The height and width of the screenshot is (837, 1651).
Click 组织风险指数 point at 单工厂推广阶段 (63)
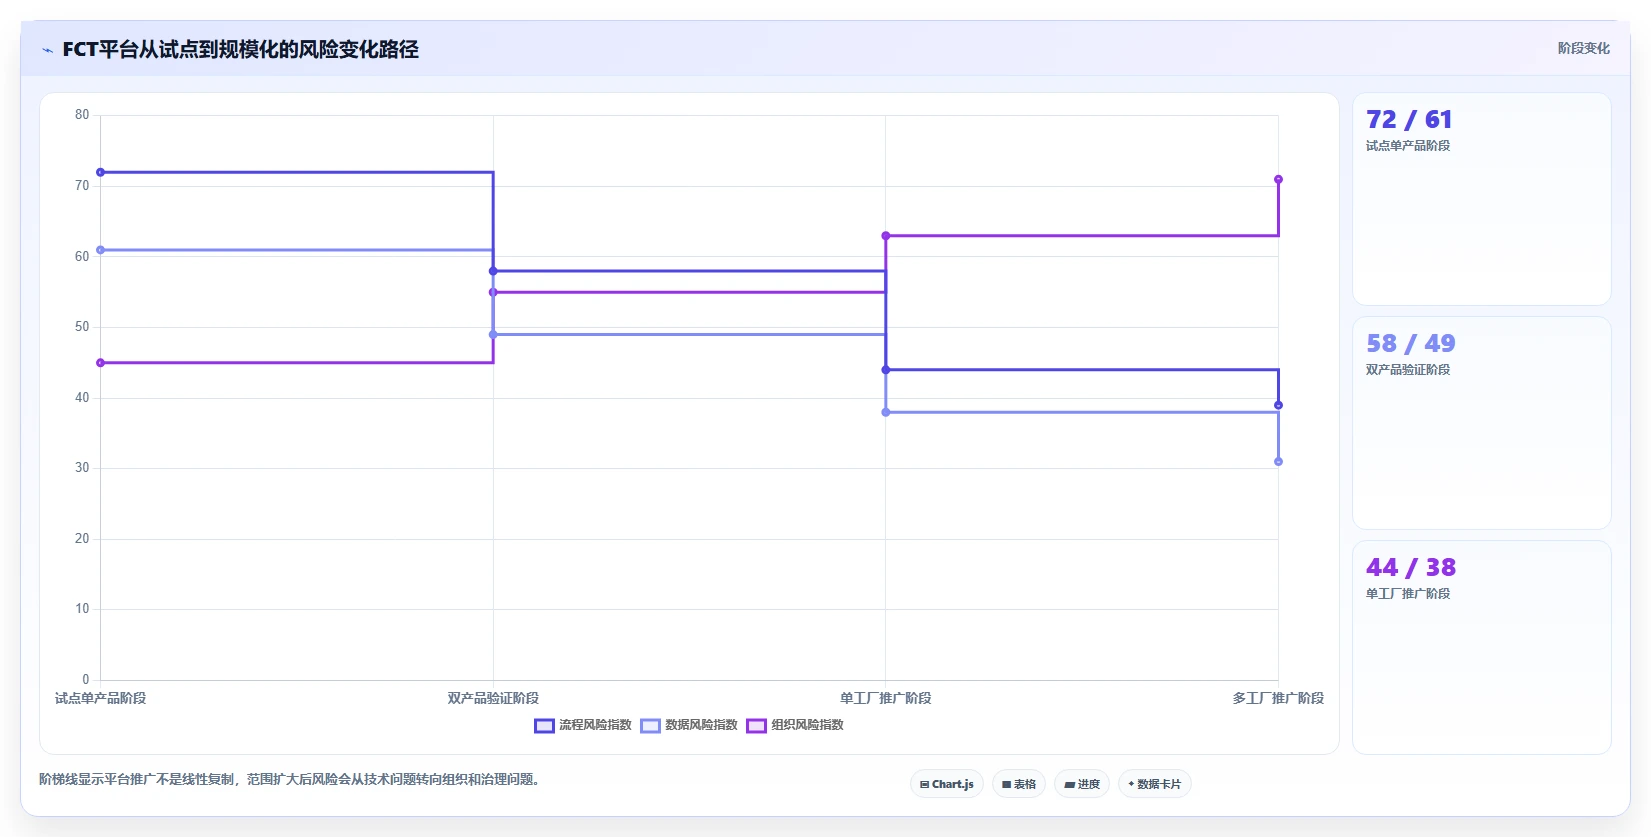[886, 236]
